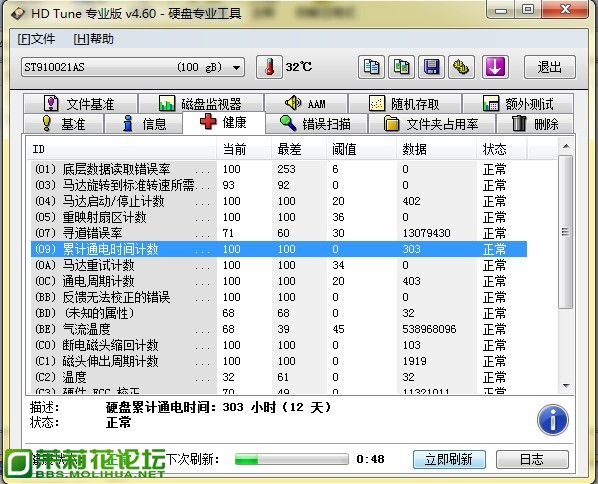The width and height of the screenshot is (598, 484).
Task: Click the ID column header
Action: coord(122,149)
